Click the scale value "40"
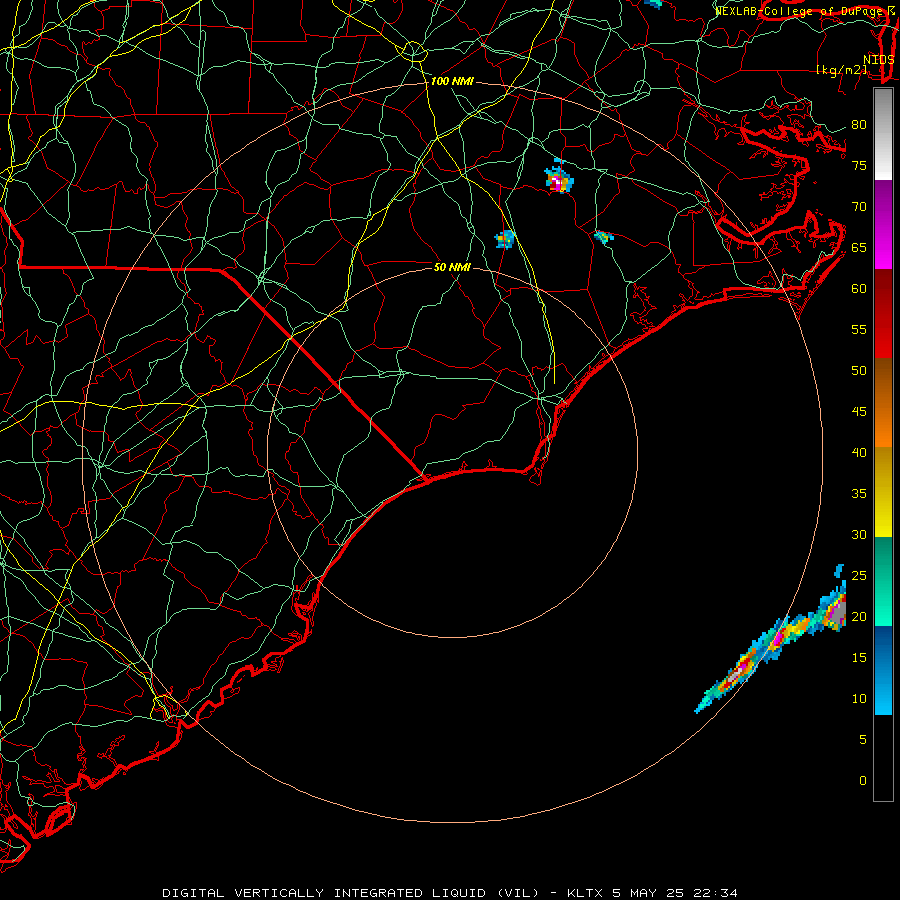Screen dimensions: 900x900 [x=859, y=453]
